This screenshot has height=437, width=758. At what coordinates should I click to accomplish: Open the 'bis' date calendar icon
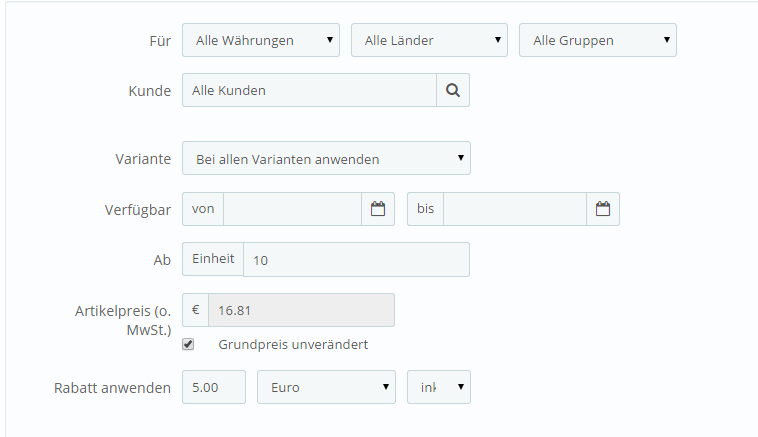click(602, 209)
